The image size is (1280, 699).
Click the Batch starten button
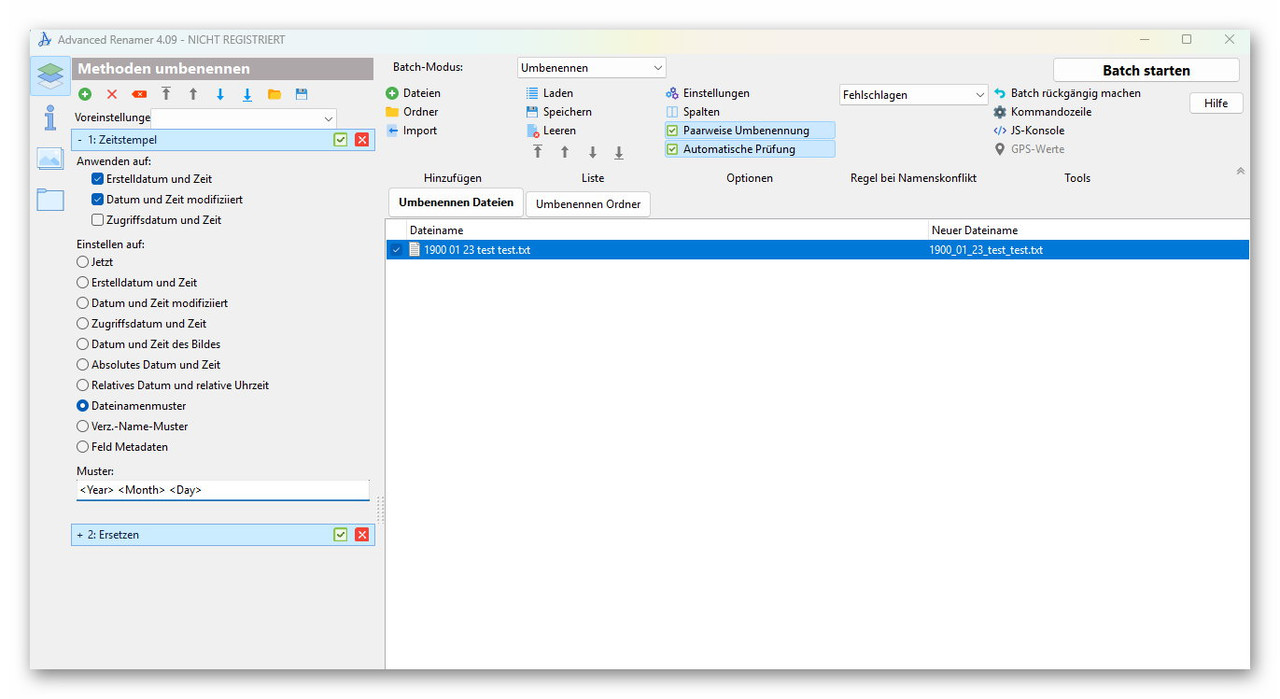click(1146, 70)
